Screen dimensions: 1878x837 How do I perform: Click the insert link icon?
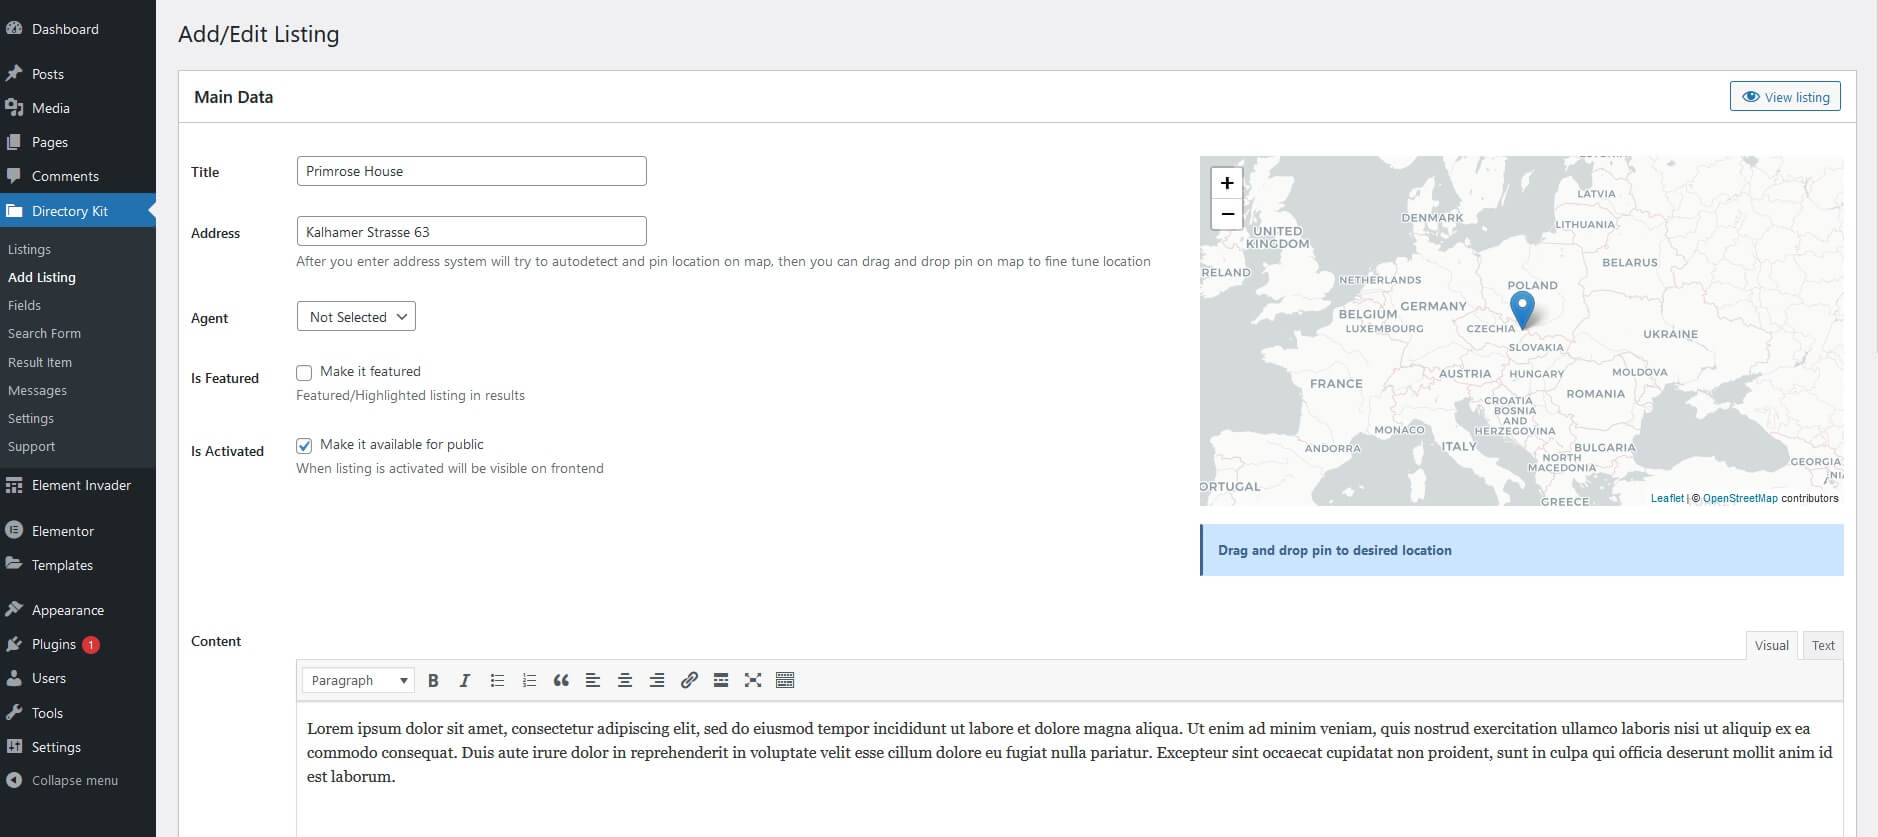click(689, 680)
